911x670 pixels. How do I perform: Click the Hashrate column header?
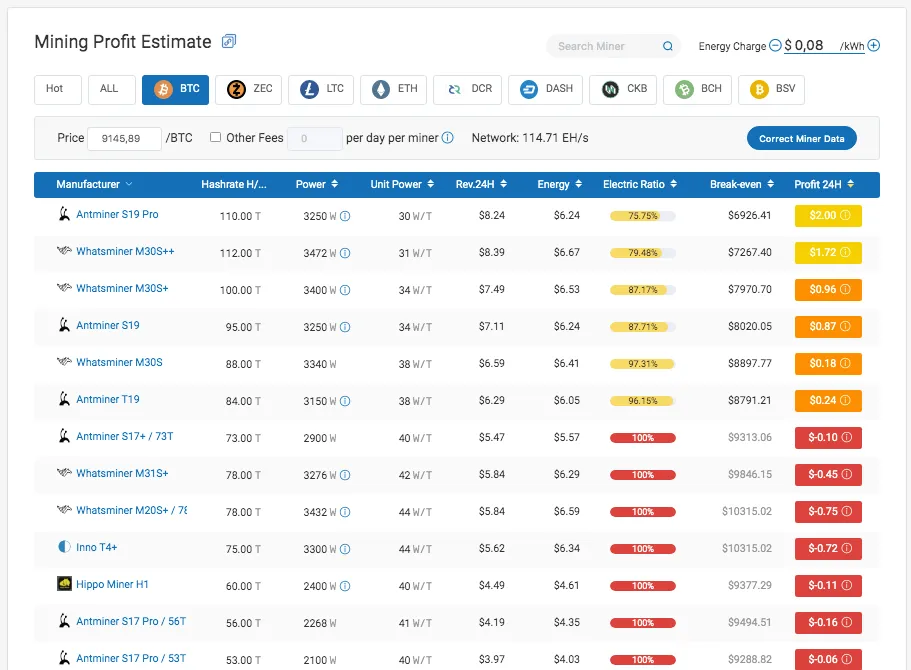[234, 184]
